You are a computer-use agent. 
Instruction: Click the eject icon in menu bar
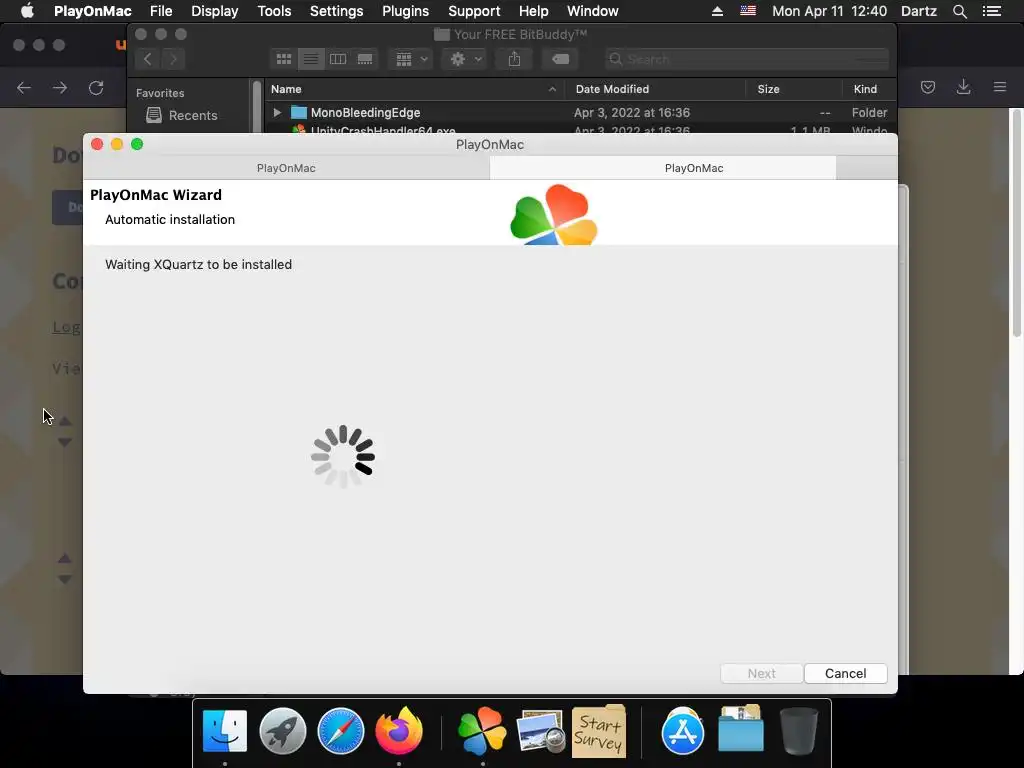[717, 11]
